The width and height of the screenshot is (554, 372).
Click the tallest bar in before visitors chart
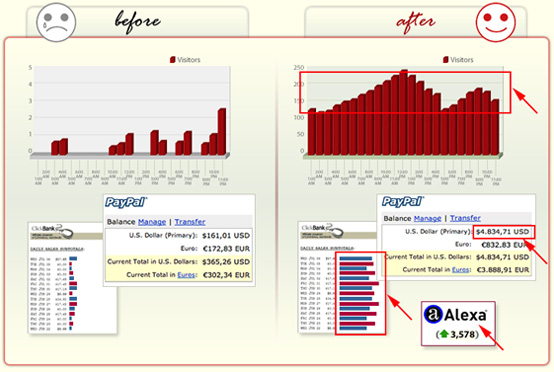pos(222,132)
